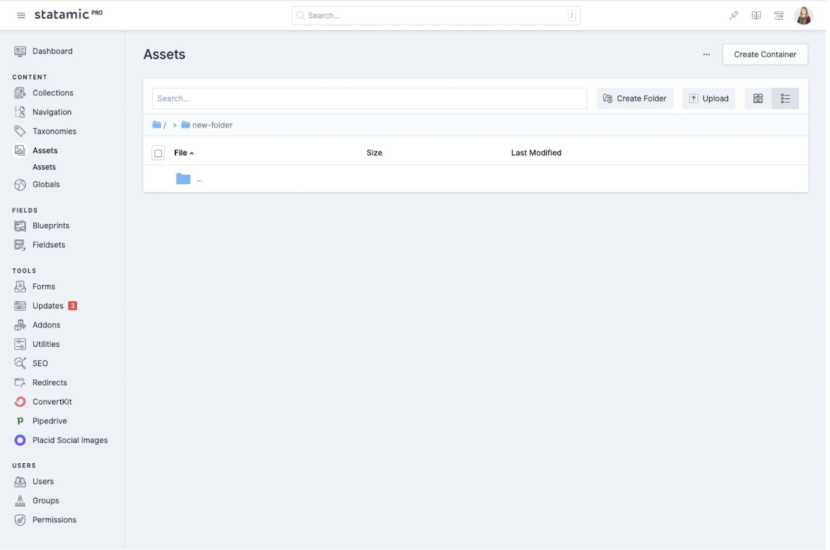
Task: Click the Blueprints sidebar icon
Action: 20,226
